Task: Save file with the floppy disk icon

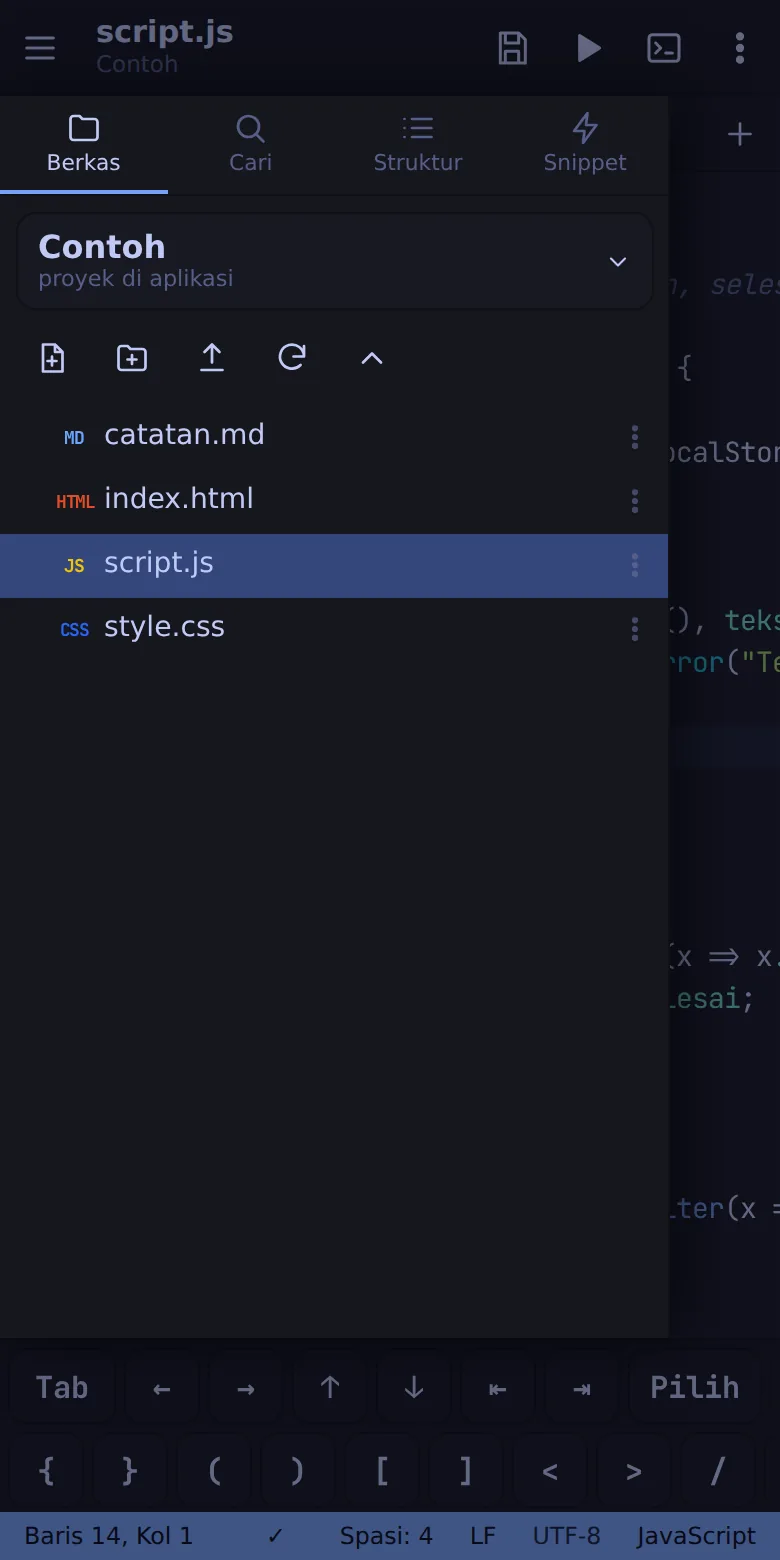Action: (513, 48)
